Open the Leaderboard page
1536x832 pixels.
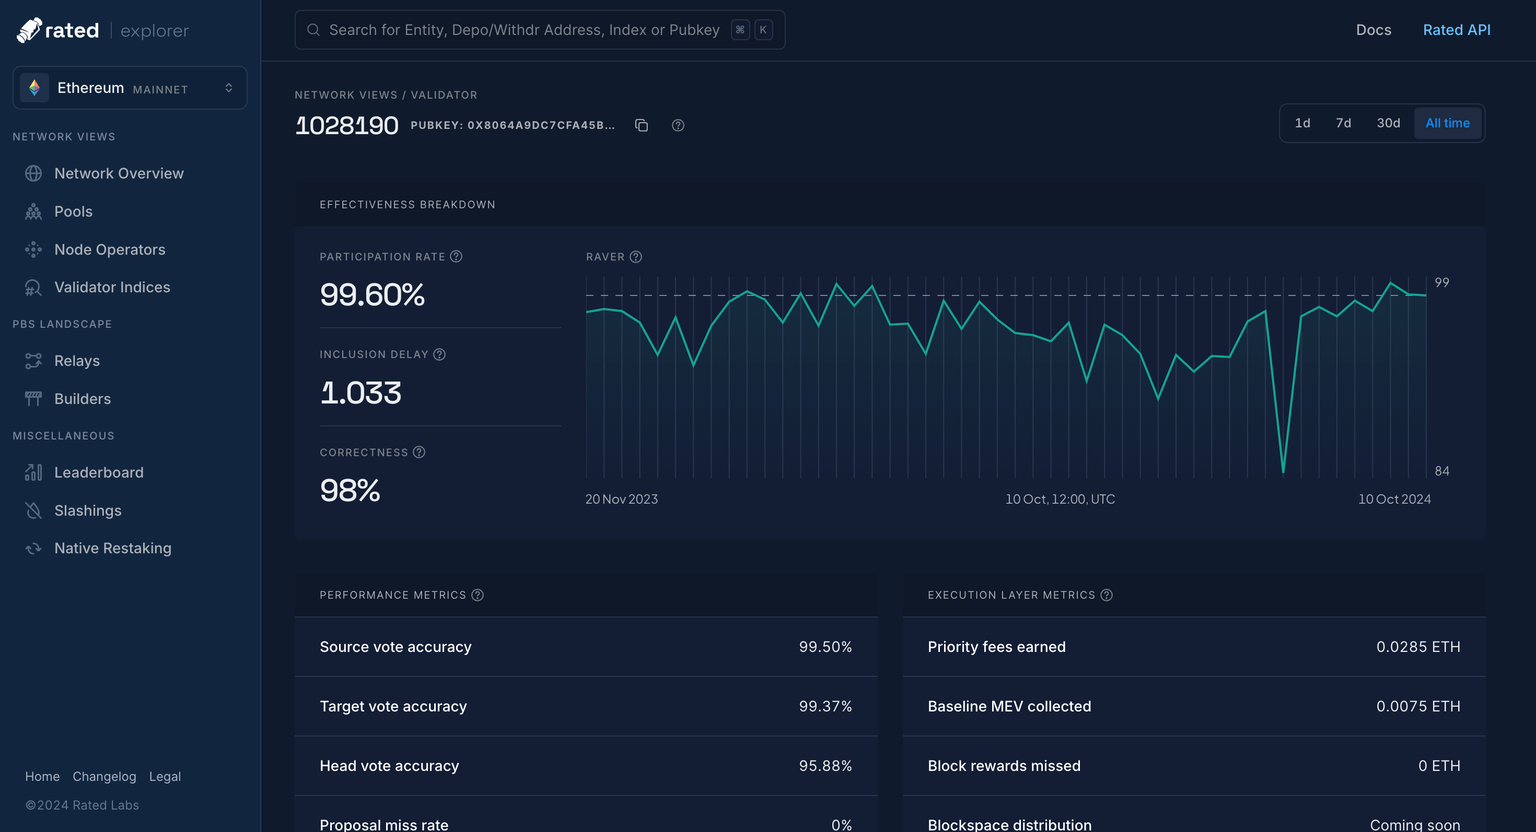pyautogui.click(x=99, y=472)
